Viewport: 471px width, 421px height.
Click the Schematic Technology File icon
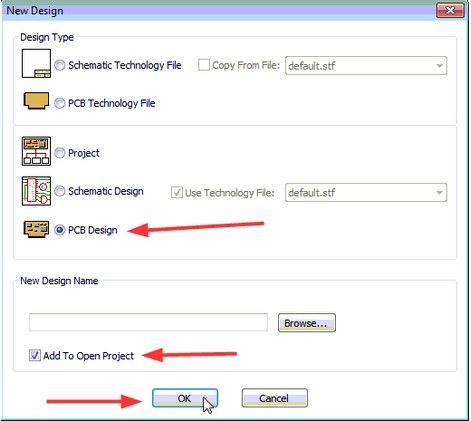click(36, 63)
